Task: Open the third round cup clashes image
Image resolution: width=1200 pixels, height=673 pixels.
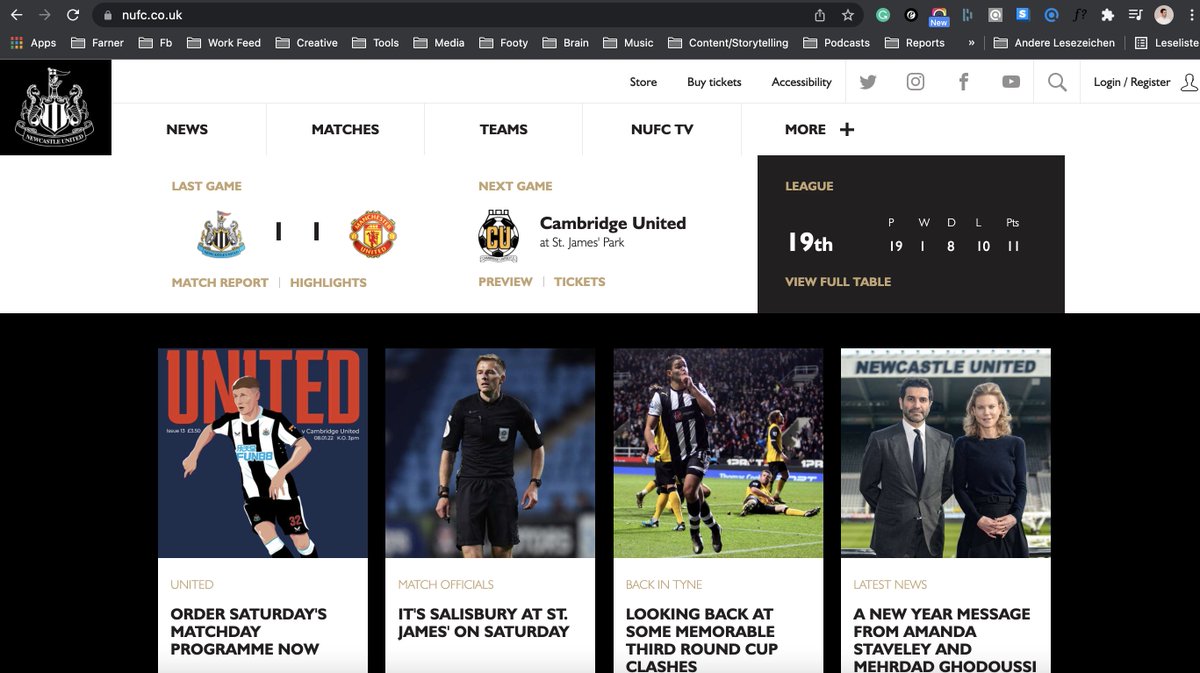Action: (x=718, y=453)
